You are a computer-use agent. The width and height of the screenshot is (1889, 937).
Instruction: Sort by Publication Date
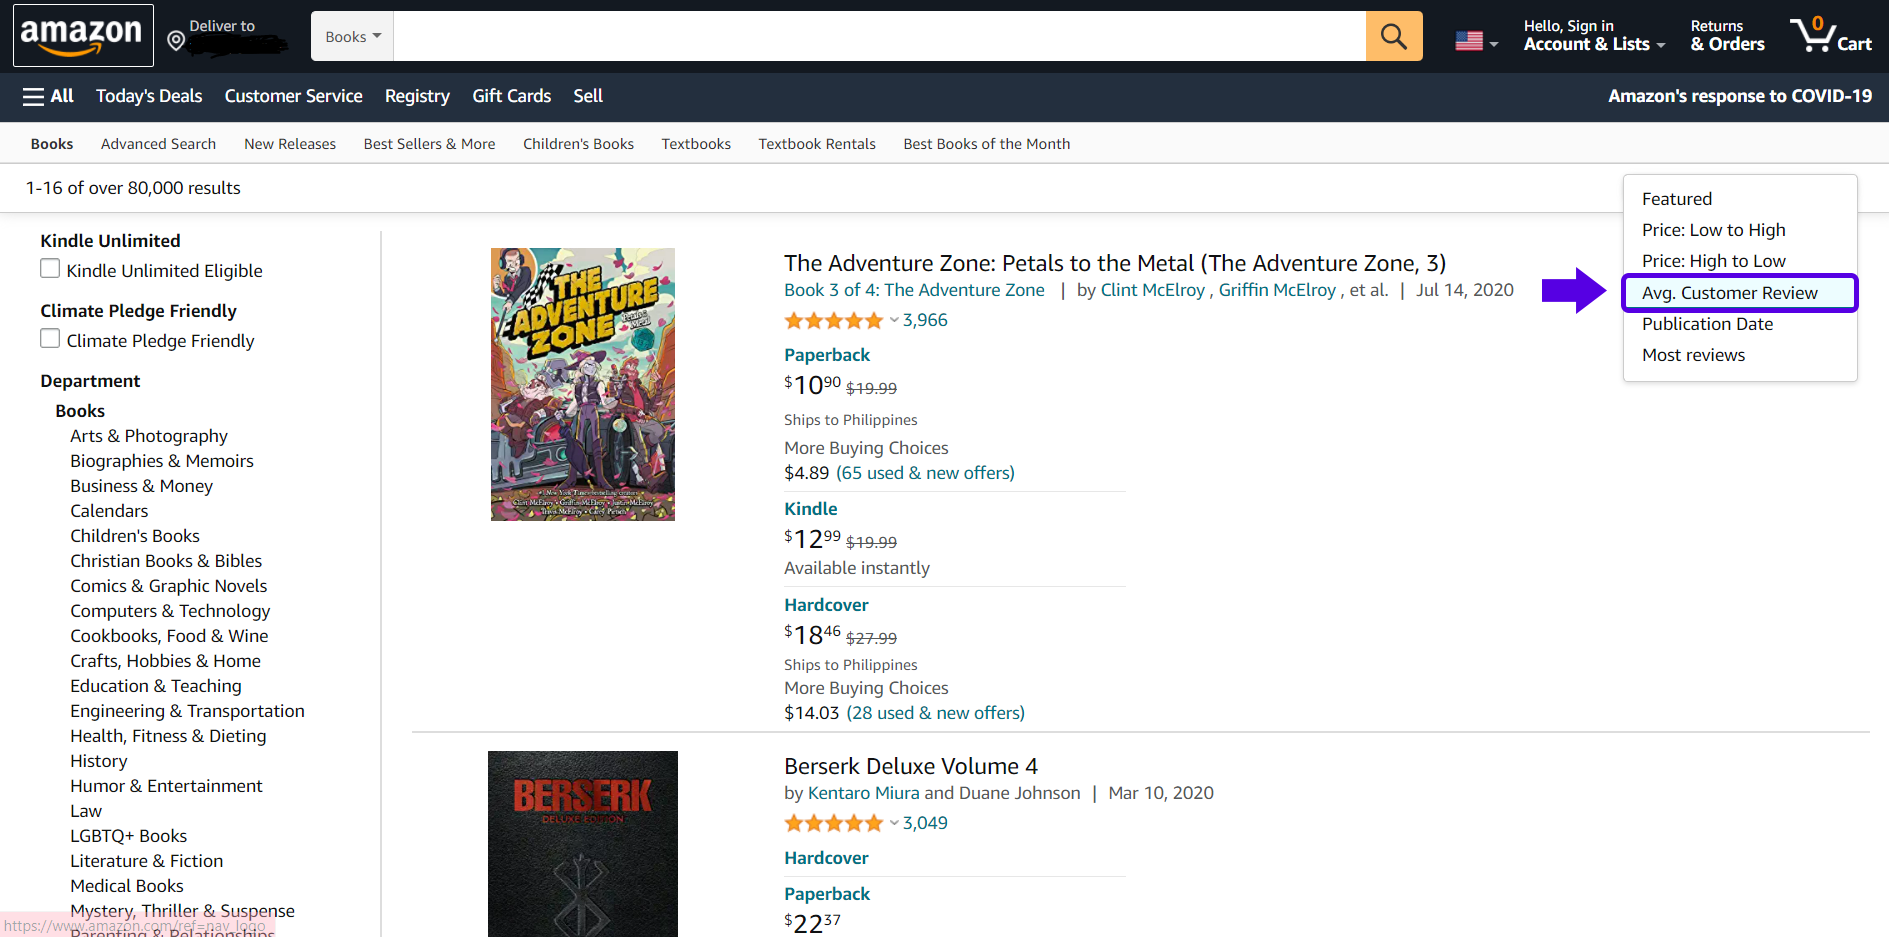(x=1707, y=324)
